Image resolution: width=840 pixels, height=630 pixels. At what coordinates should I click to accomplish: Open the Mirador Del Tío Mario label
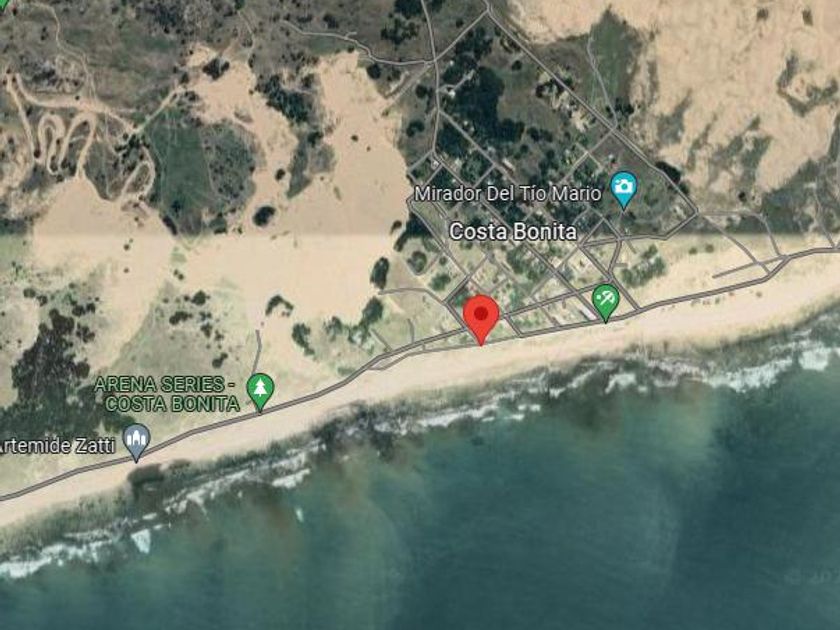coord(508,193)
